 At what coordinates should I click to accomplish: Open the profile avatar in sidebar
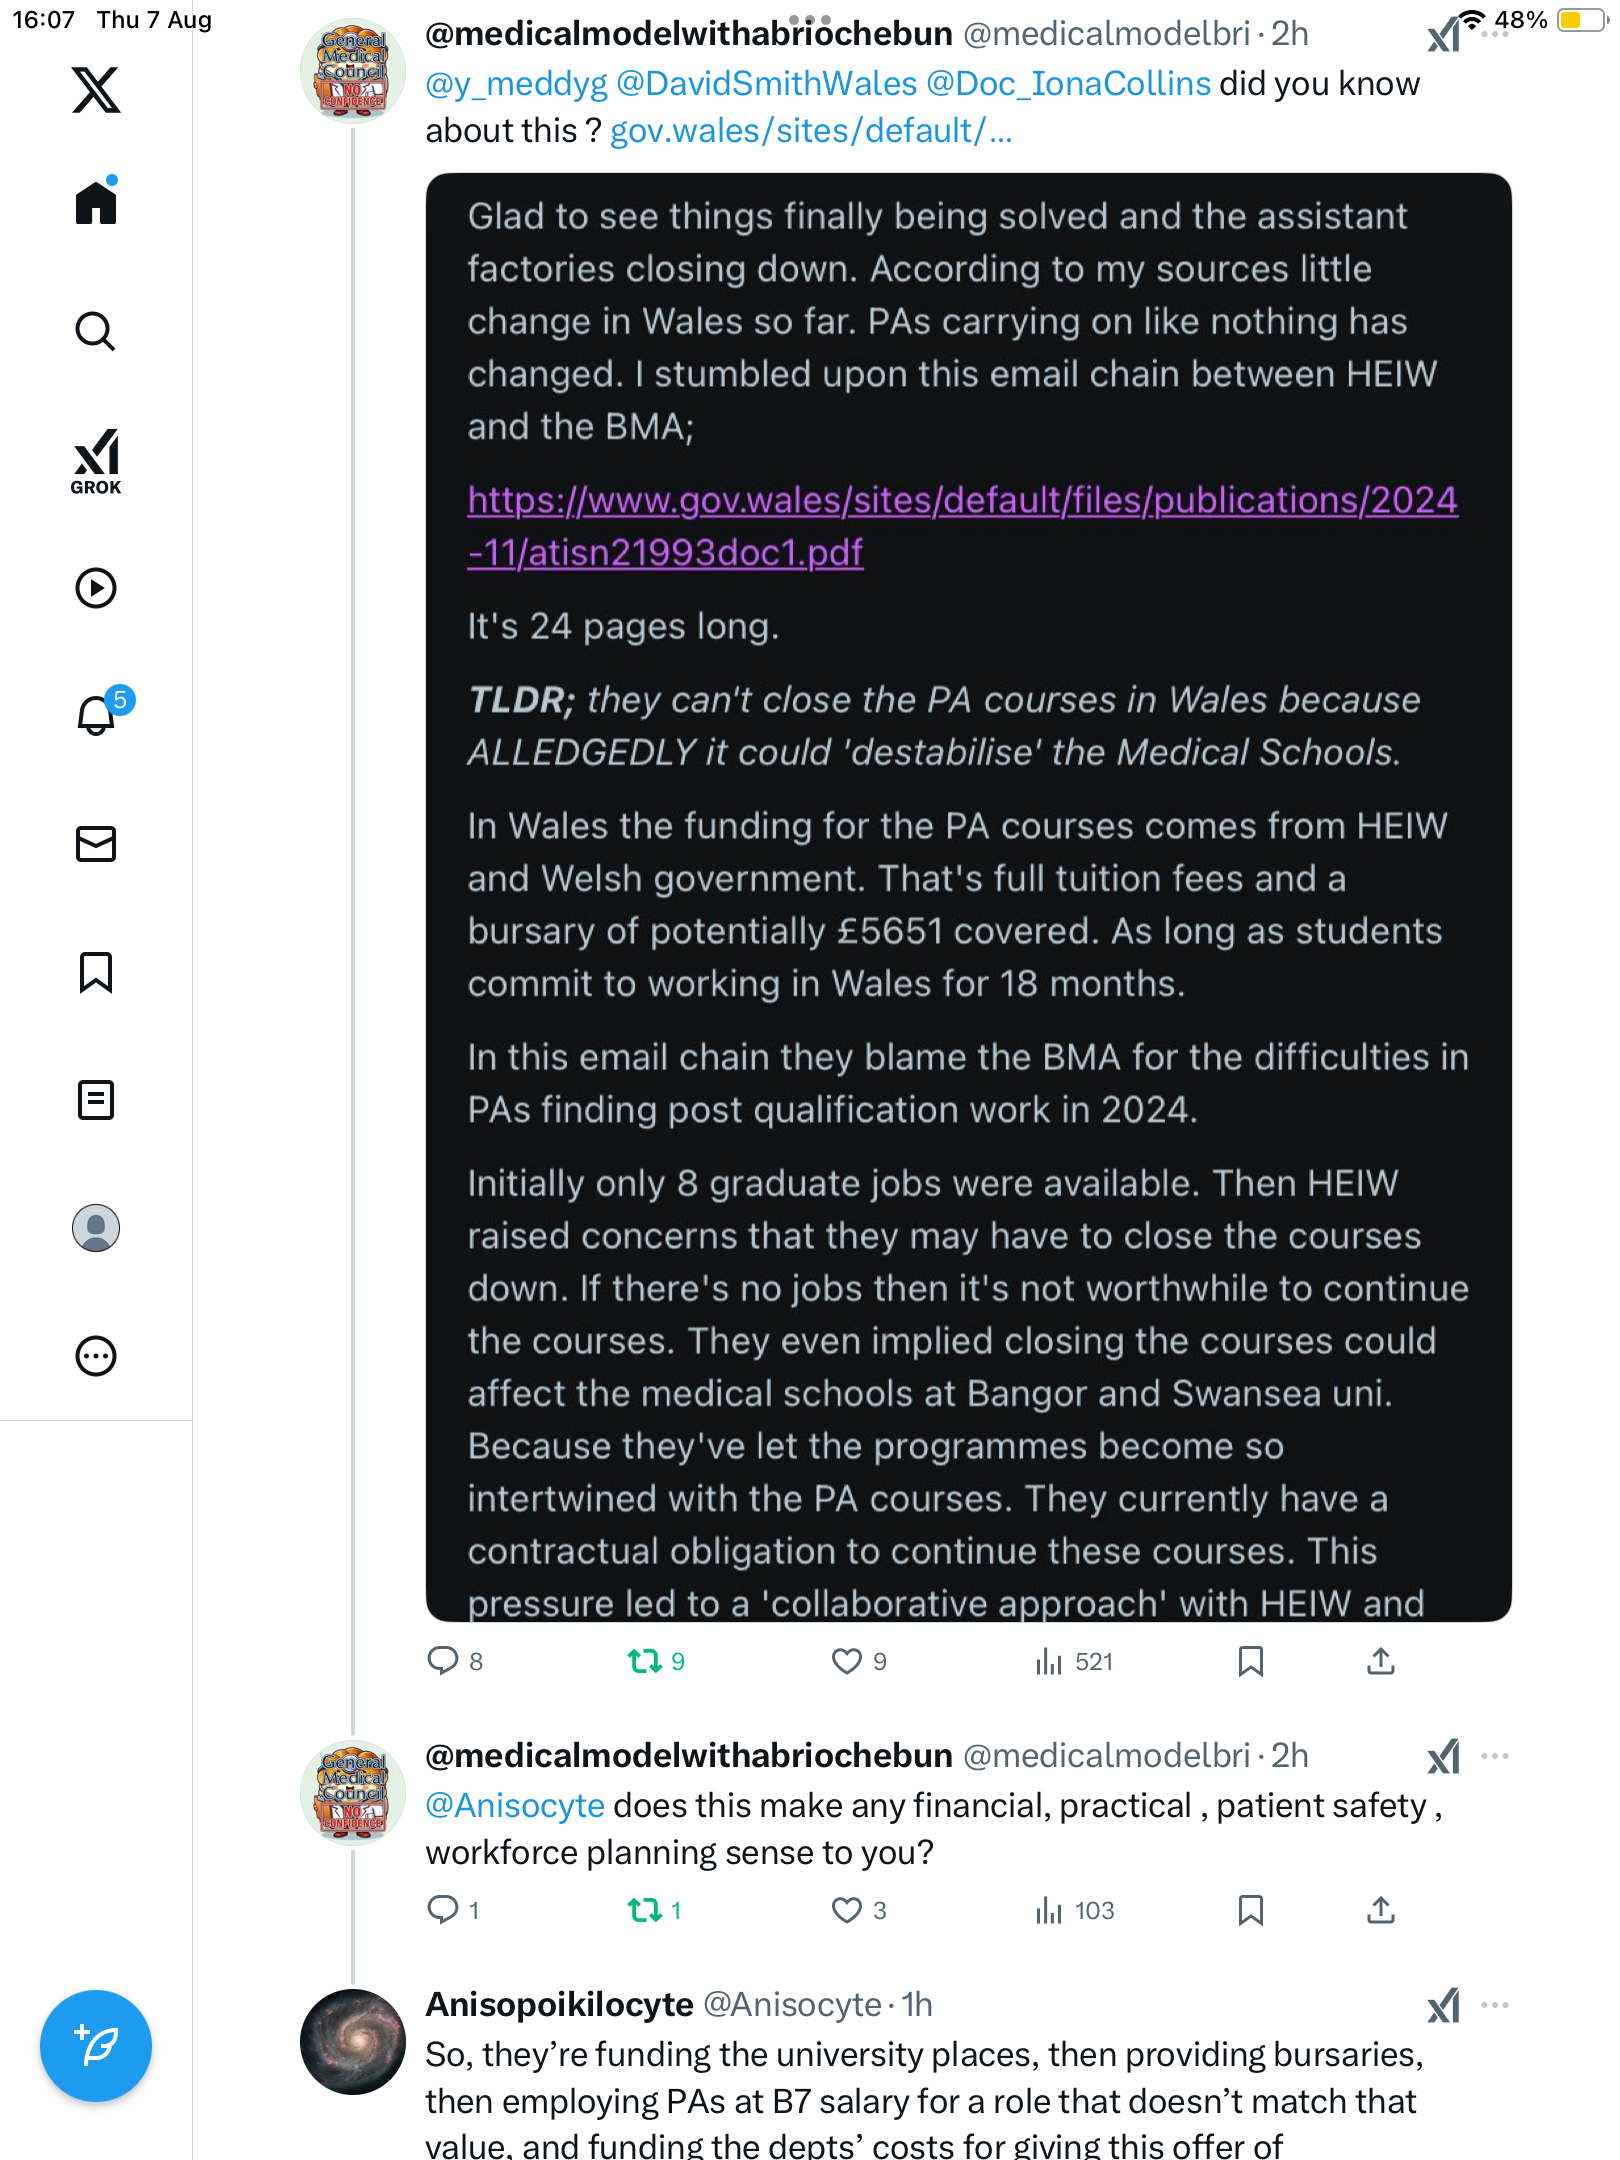tap(96, 1228)
